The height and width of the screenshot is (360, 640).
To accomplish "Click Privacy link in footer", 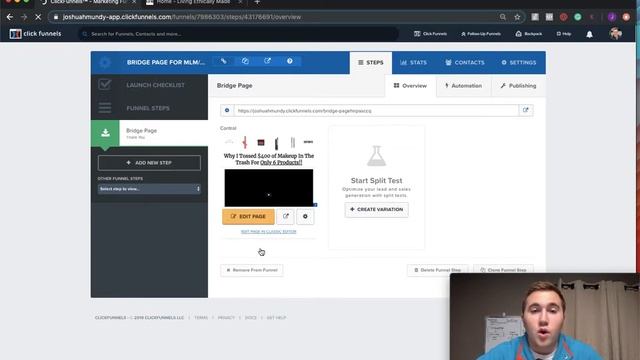I will click(226, 318).
